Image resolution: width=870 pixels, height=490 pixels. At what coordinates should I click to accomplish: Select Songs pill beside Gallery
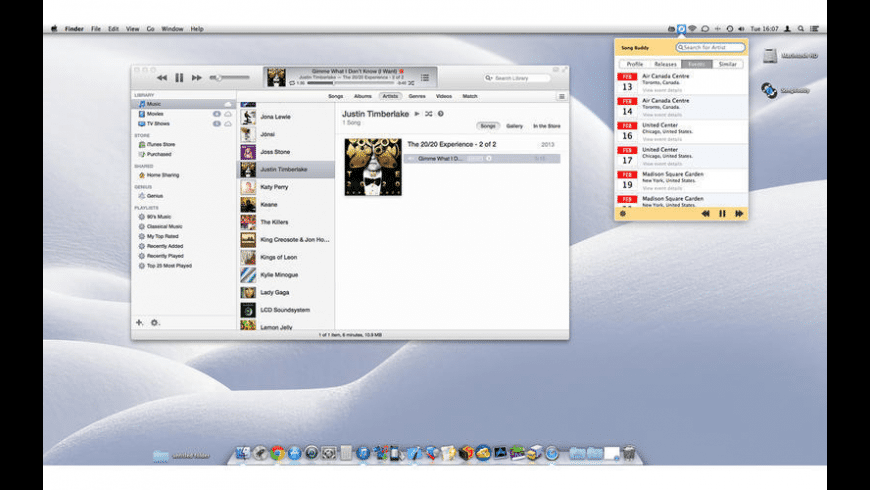pos(488,126)
